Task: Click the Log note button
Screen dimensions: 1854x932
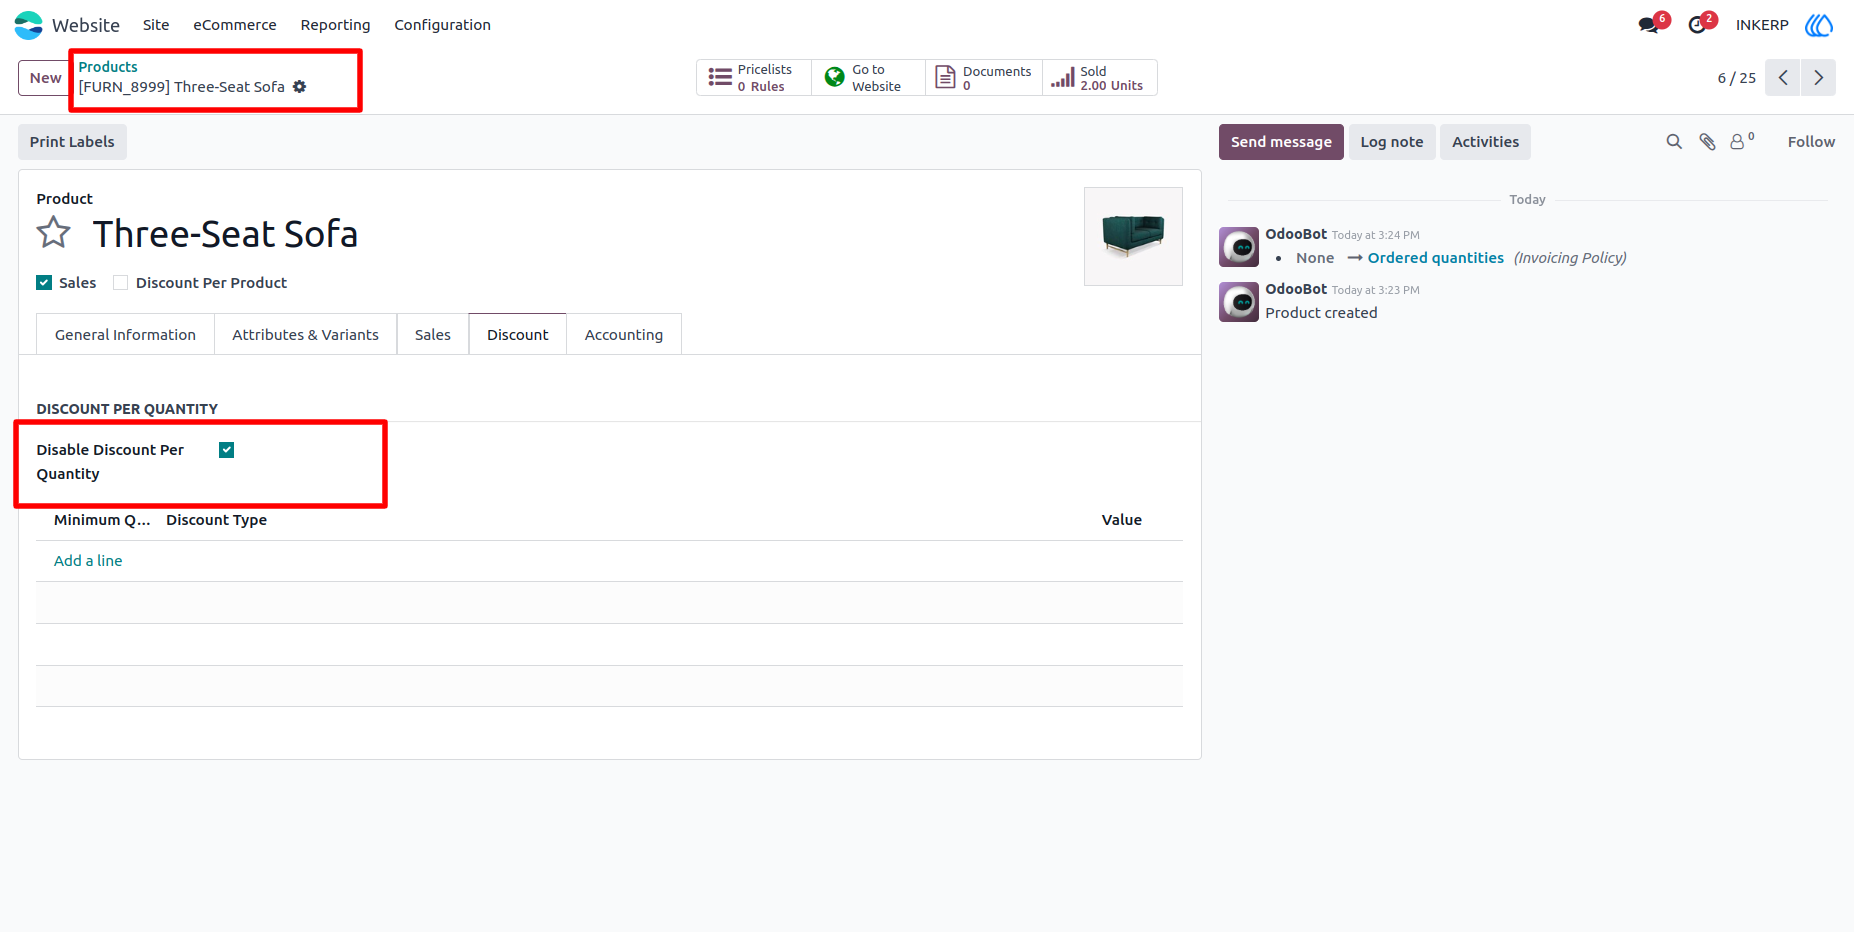Action: coord(1392,142)
